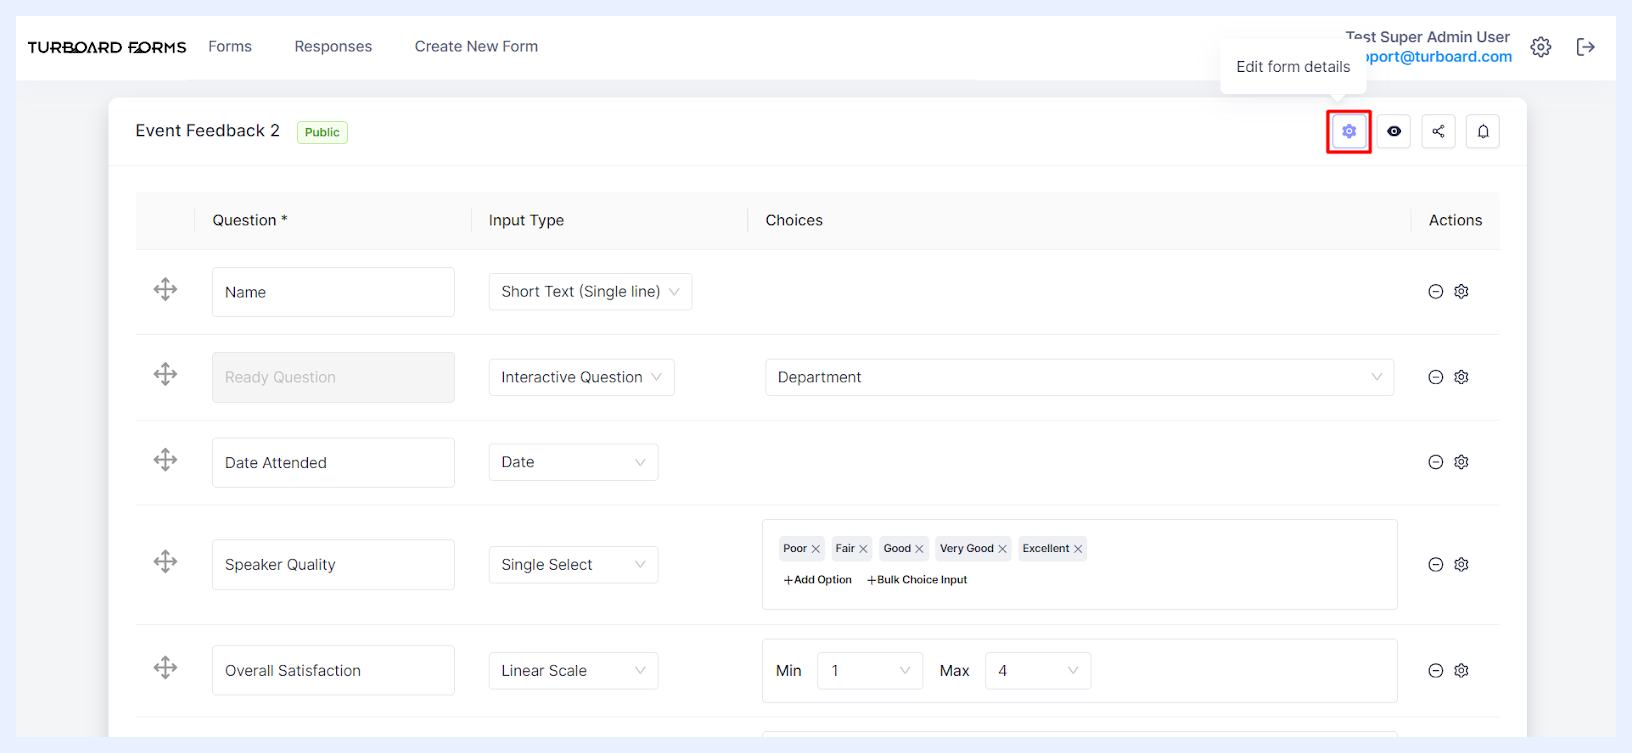1632x753 pixels.
Task: Change the Max scale value dropdown
Action: coord(1038,670)
